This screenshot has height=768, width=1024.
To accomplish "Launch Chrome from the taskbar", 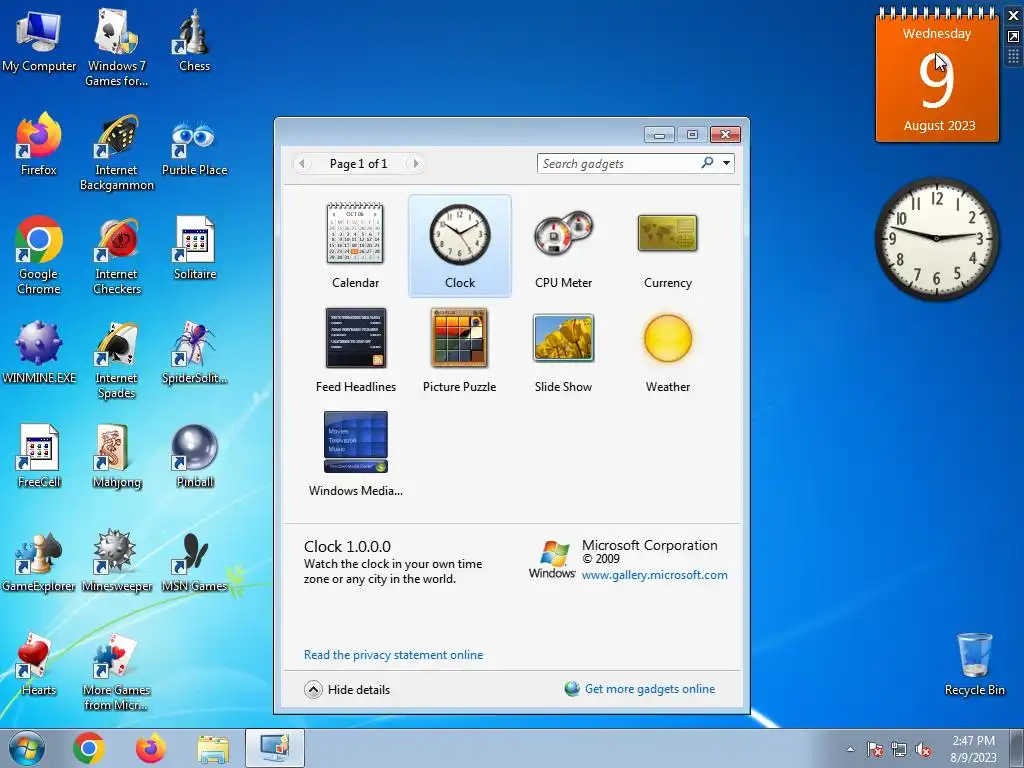I will (89, 748).
